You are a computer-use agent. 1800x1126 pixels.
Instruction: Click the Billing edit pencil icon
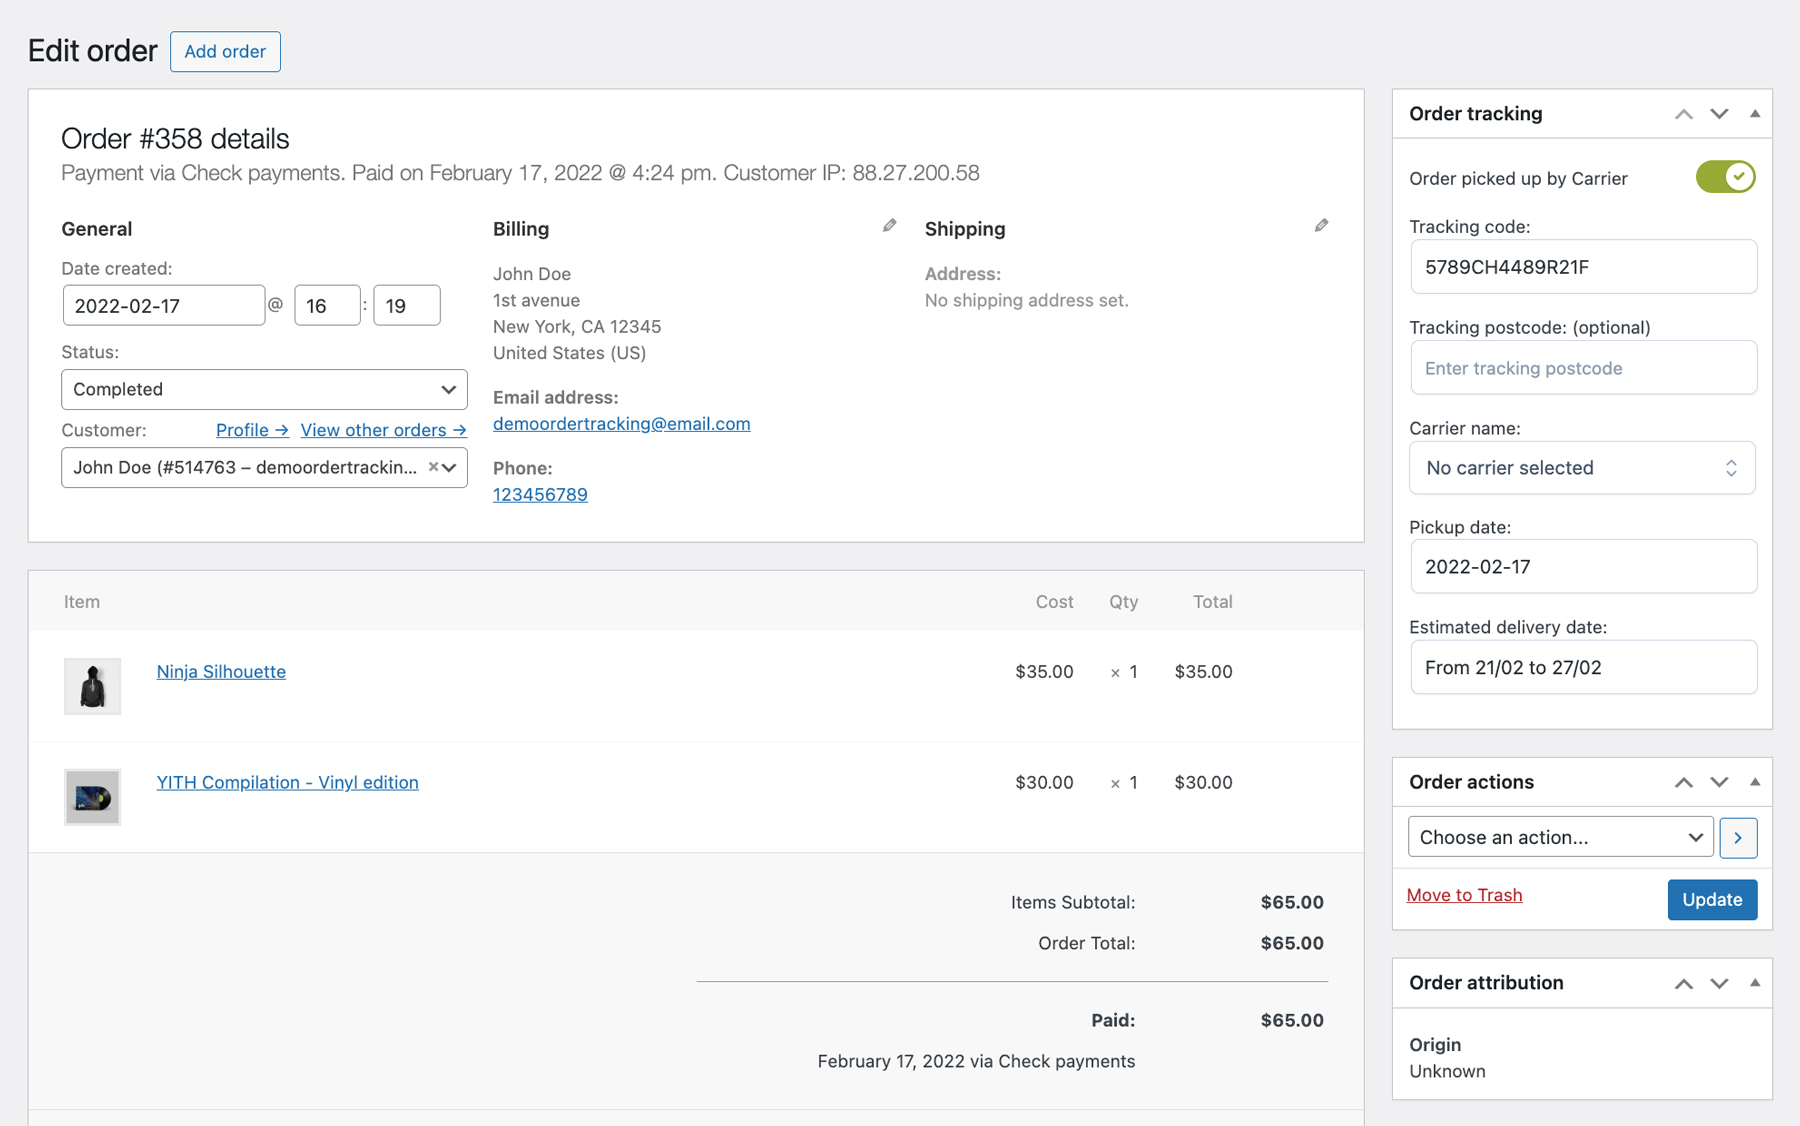[889, 226]
